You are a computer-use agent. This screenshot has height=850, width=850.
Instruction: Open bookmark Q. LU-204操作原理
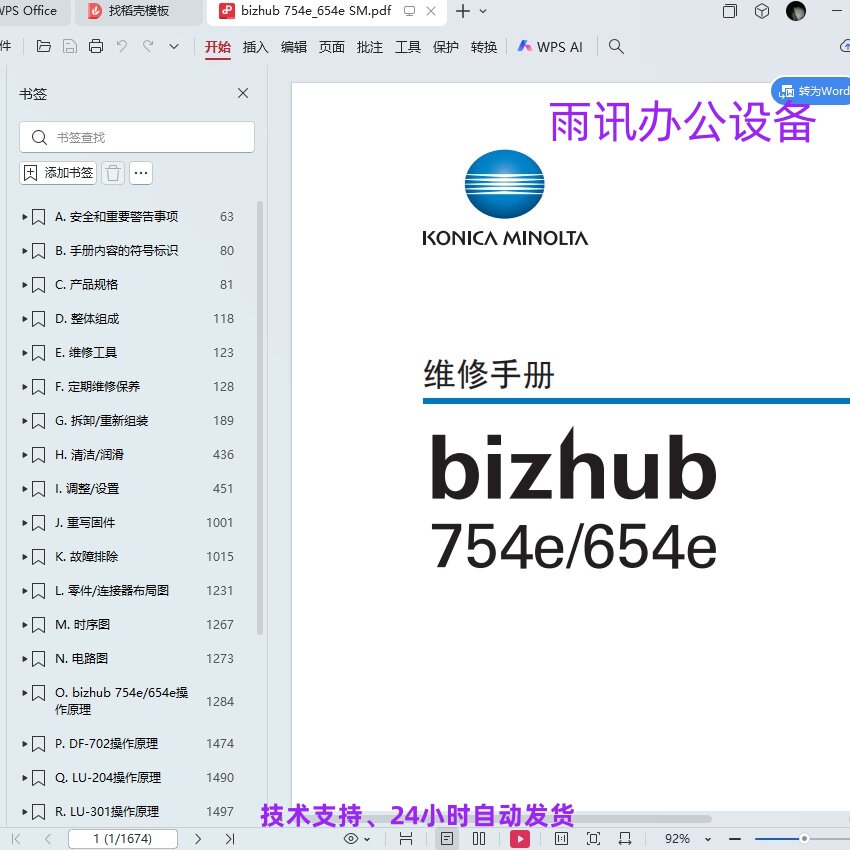(108, 778)
